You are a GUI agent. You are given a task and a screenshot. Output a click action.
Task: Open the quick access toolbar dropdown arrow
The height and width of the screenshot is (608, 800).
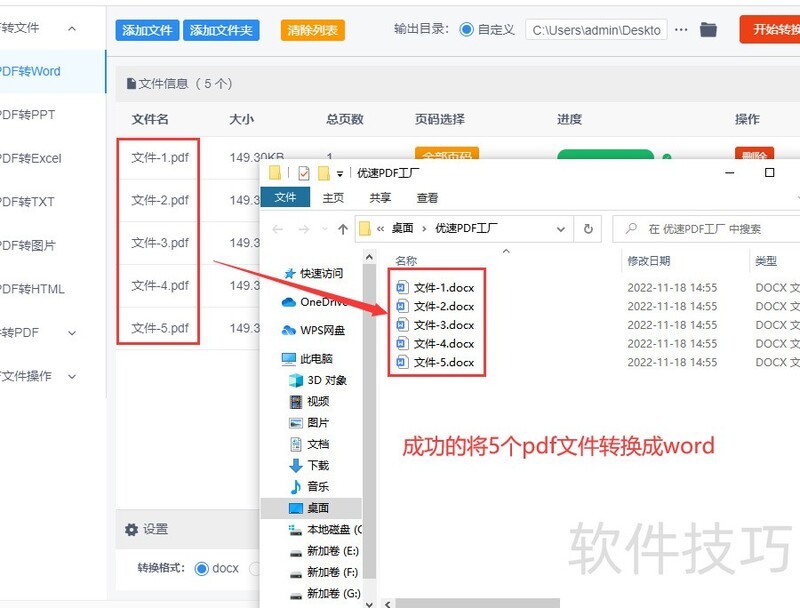click(x=340, y=174)
